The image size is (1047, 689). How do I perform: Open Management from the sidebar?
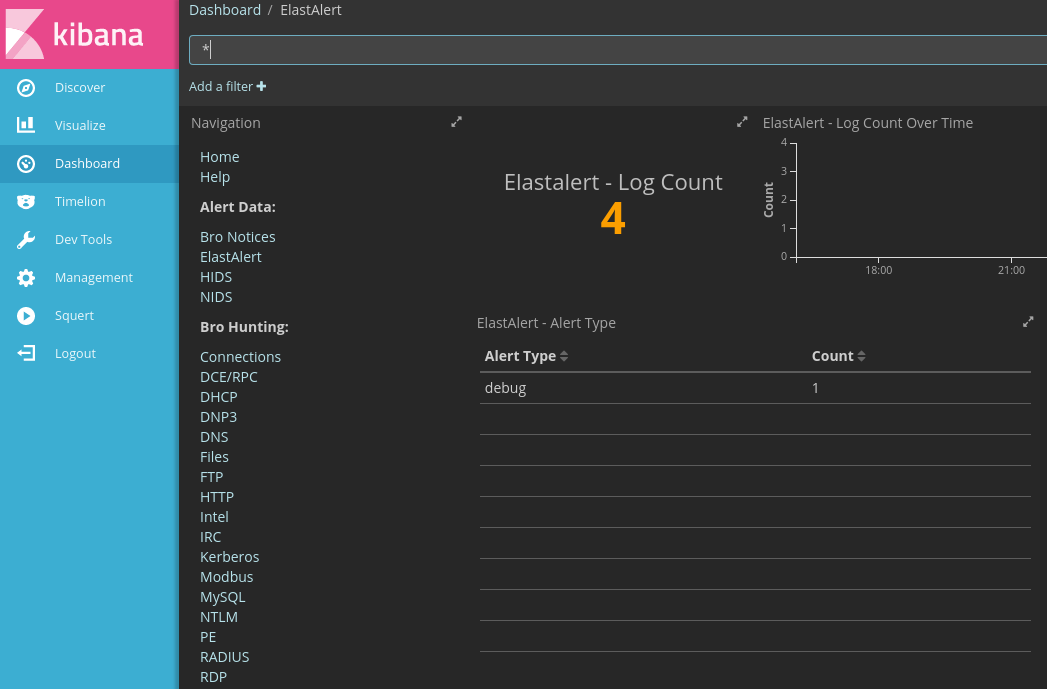tap(89, 278)
